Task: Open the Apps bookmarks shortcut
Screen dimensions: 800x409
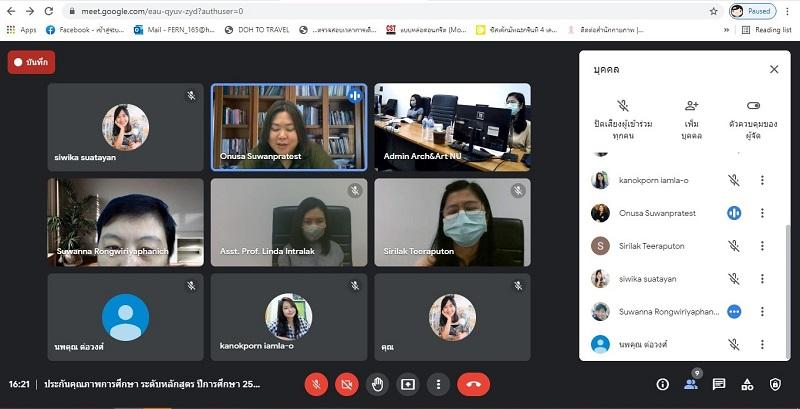Action: coord(21,30)
